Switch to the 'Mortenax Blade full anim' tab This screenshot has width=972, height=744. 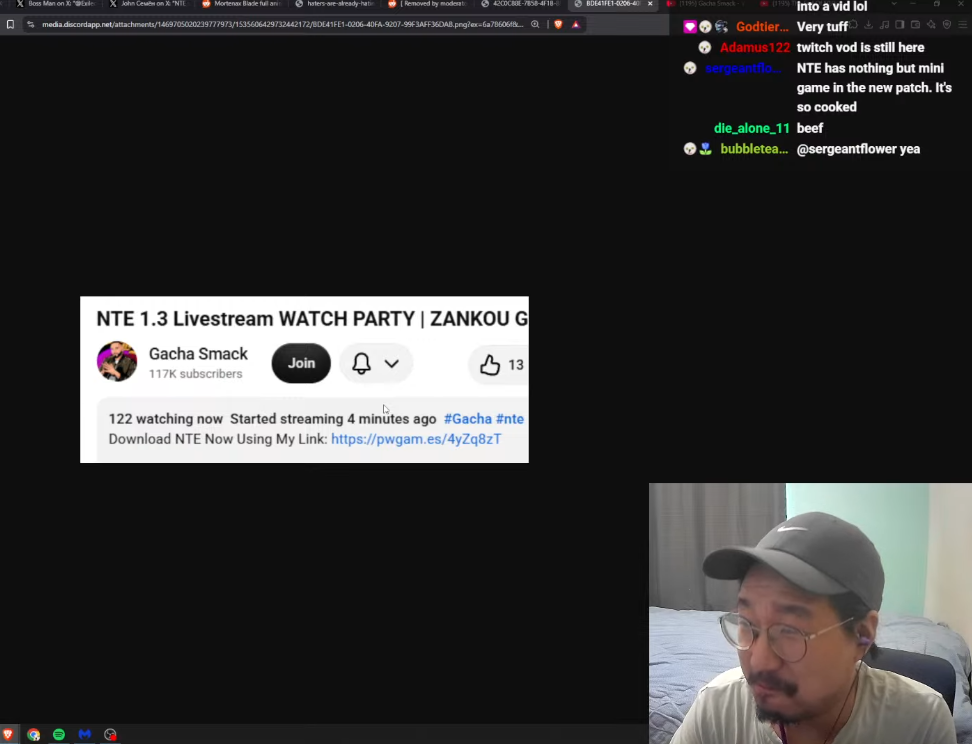pyautogui.click(x=242, y=4)
